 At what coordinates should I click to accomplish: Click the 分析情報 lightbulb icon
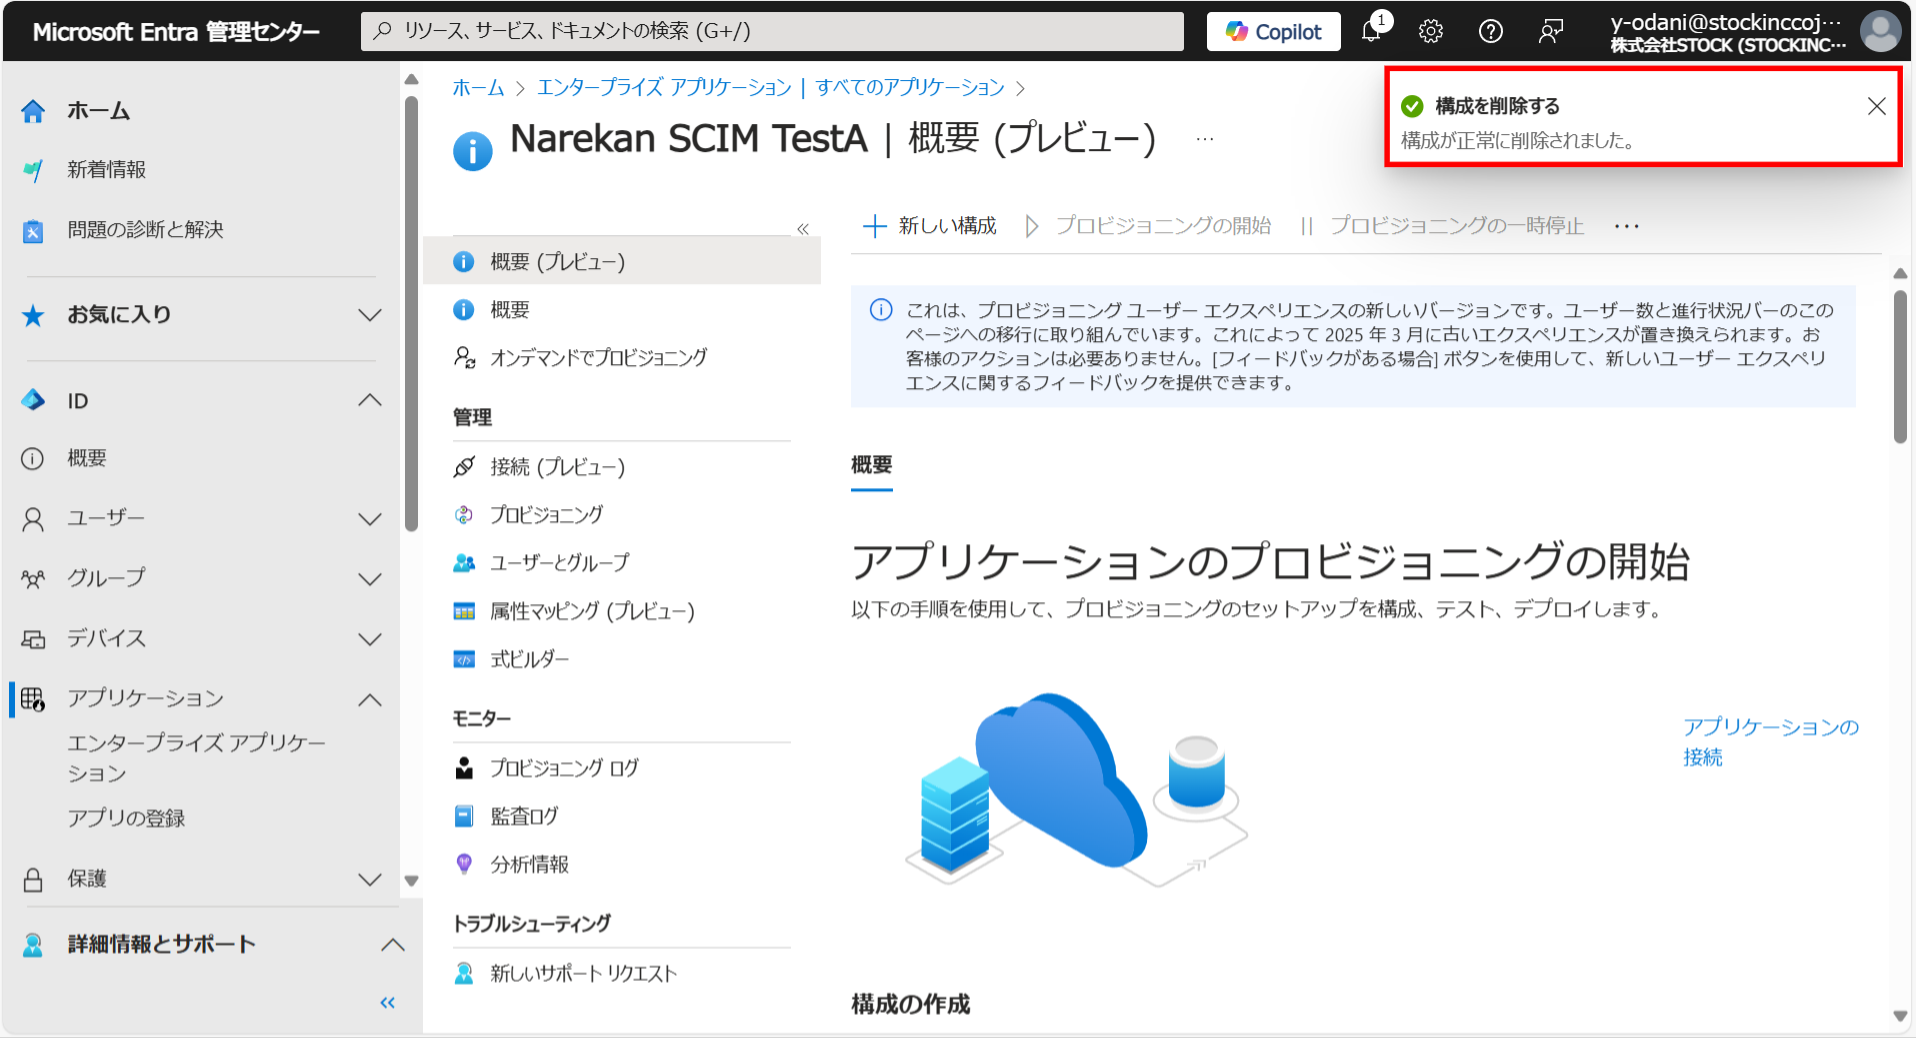point(464,864)
